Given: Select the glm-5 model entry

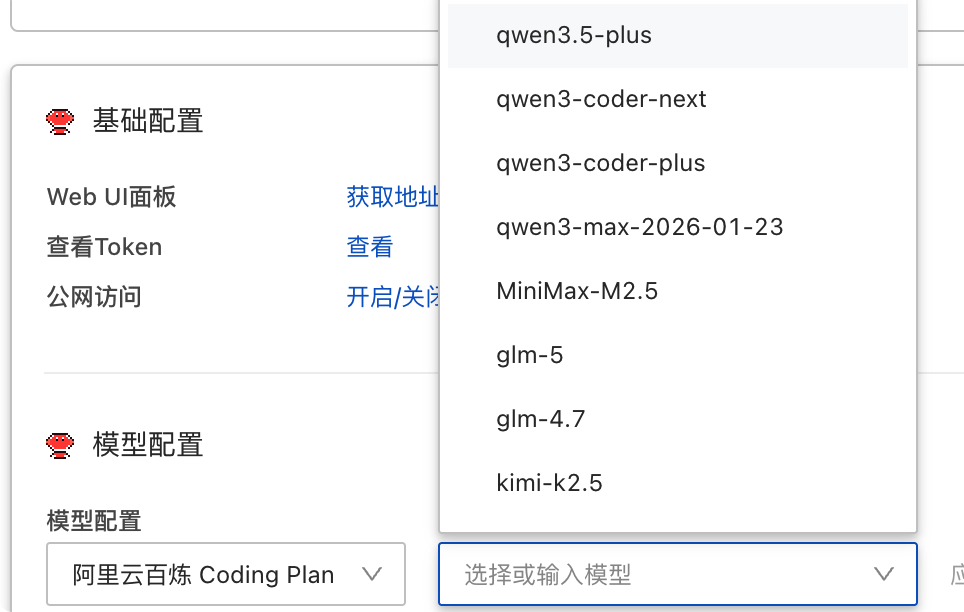Looking at the screenshot, I should (530, 355).
